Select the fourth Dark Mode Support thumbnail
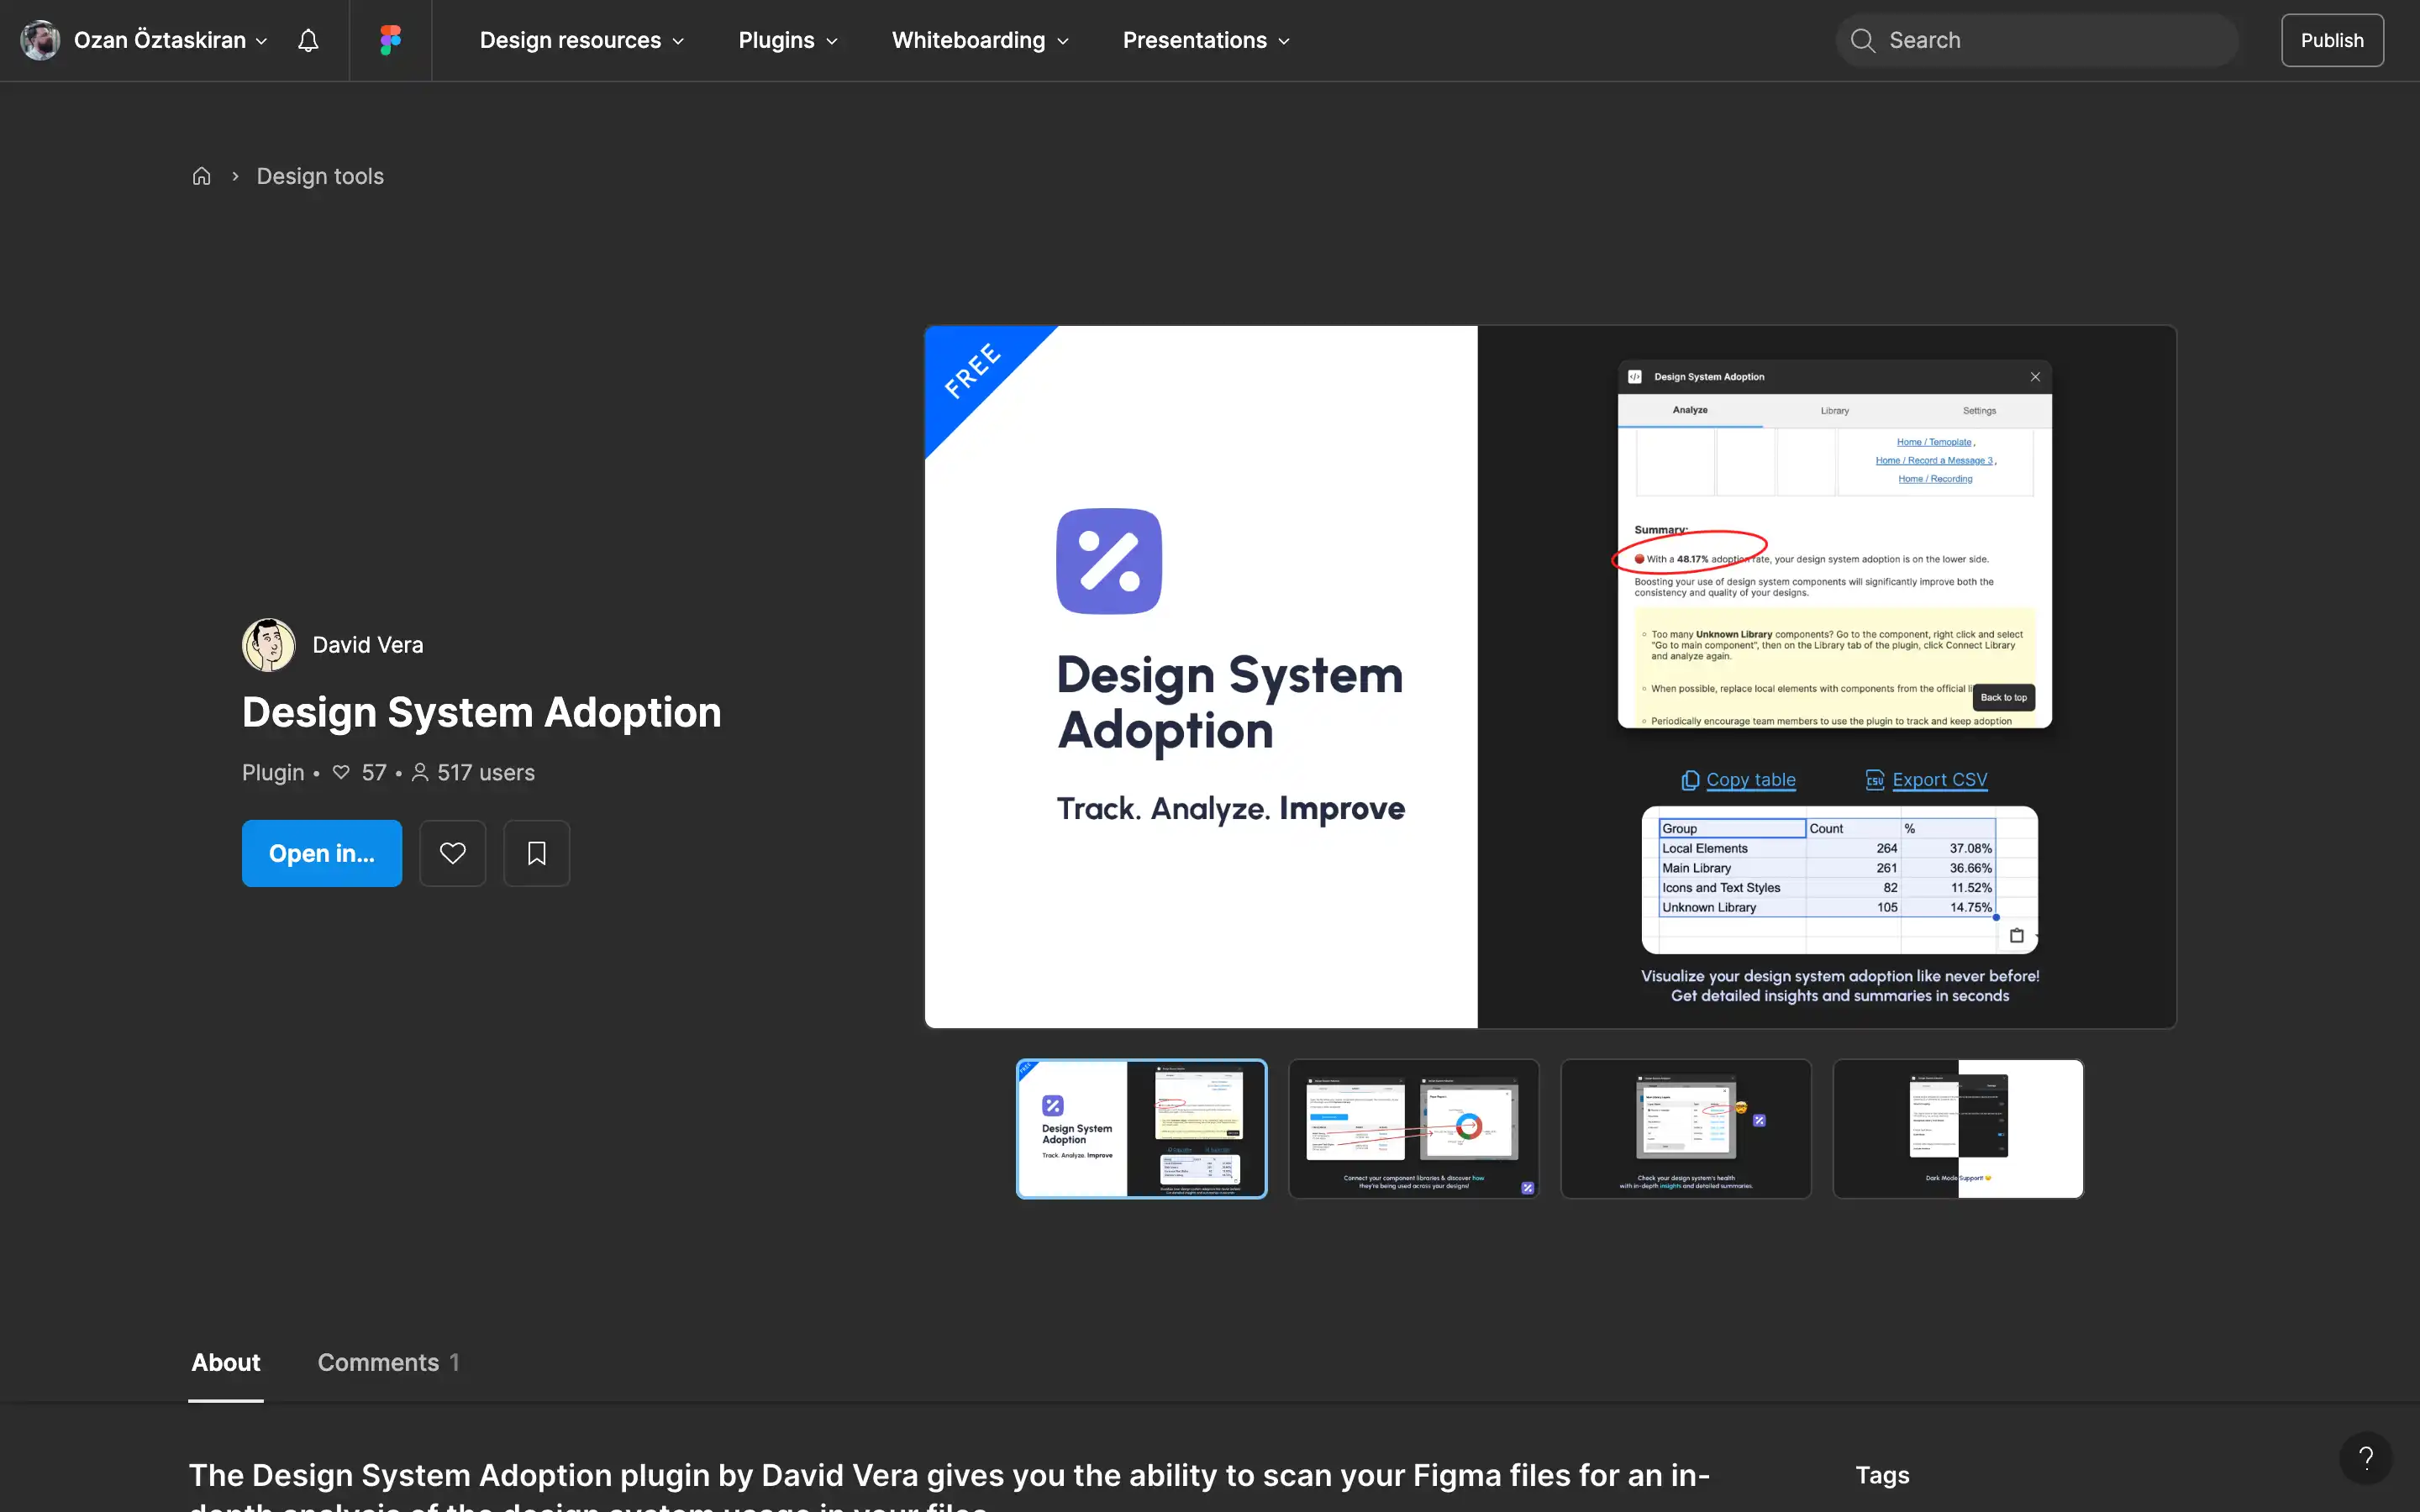This screenshot has height=1512, width=2420. pos(1957,1128)
